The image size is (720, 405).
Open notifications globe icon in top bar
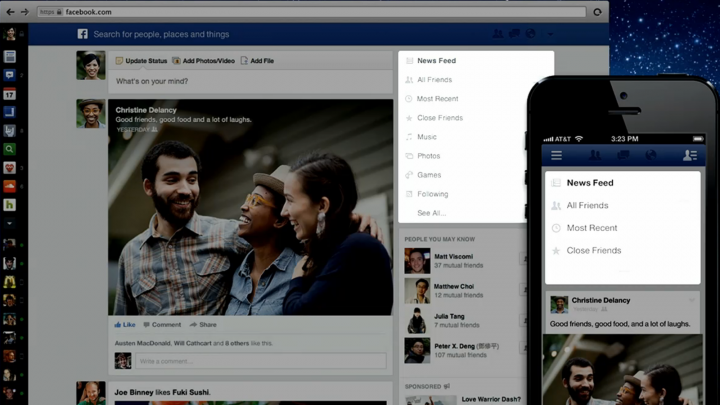(530, 34)
